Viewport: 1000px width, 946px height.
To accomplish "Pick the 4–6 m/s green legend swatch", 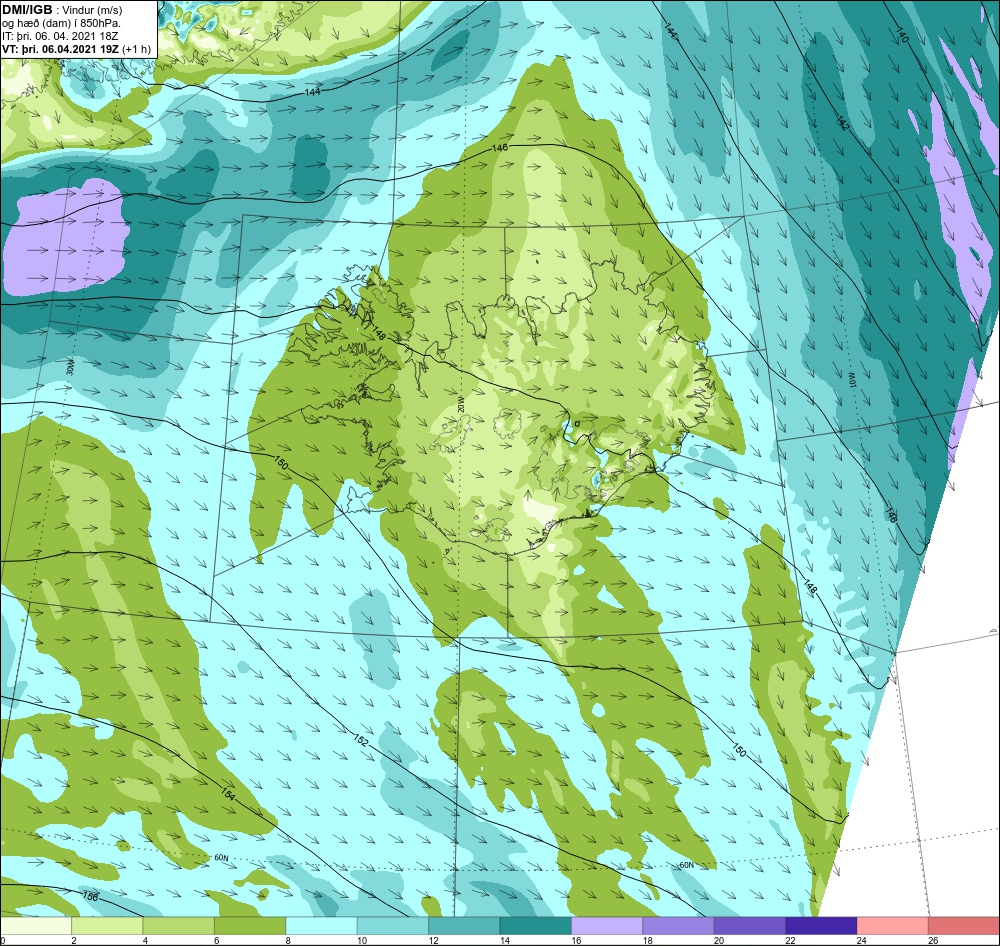I will click(x=179, y=926).
